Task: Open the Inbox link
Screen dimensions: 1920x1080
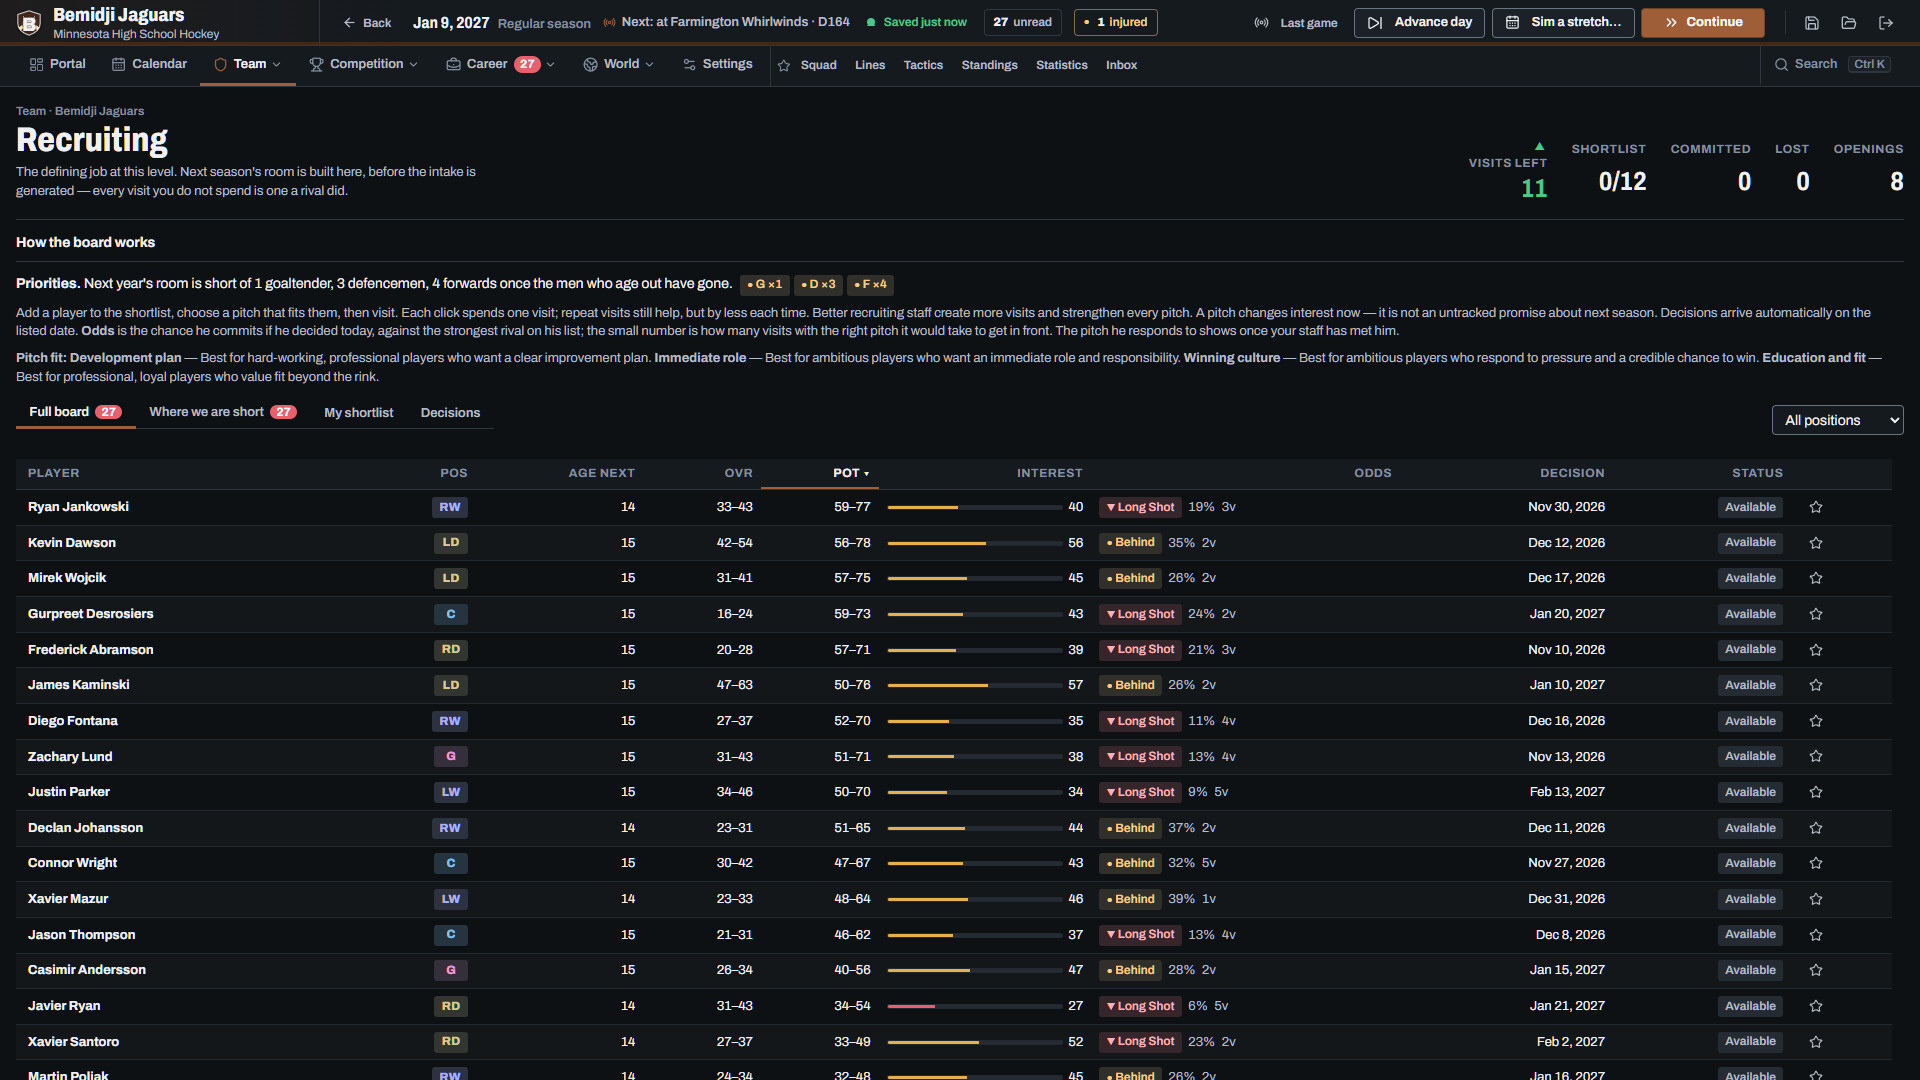Action: pyautogui.click(x=1121, y=65)
